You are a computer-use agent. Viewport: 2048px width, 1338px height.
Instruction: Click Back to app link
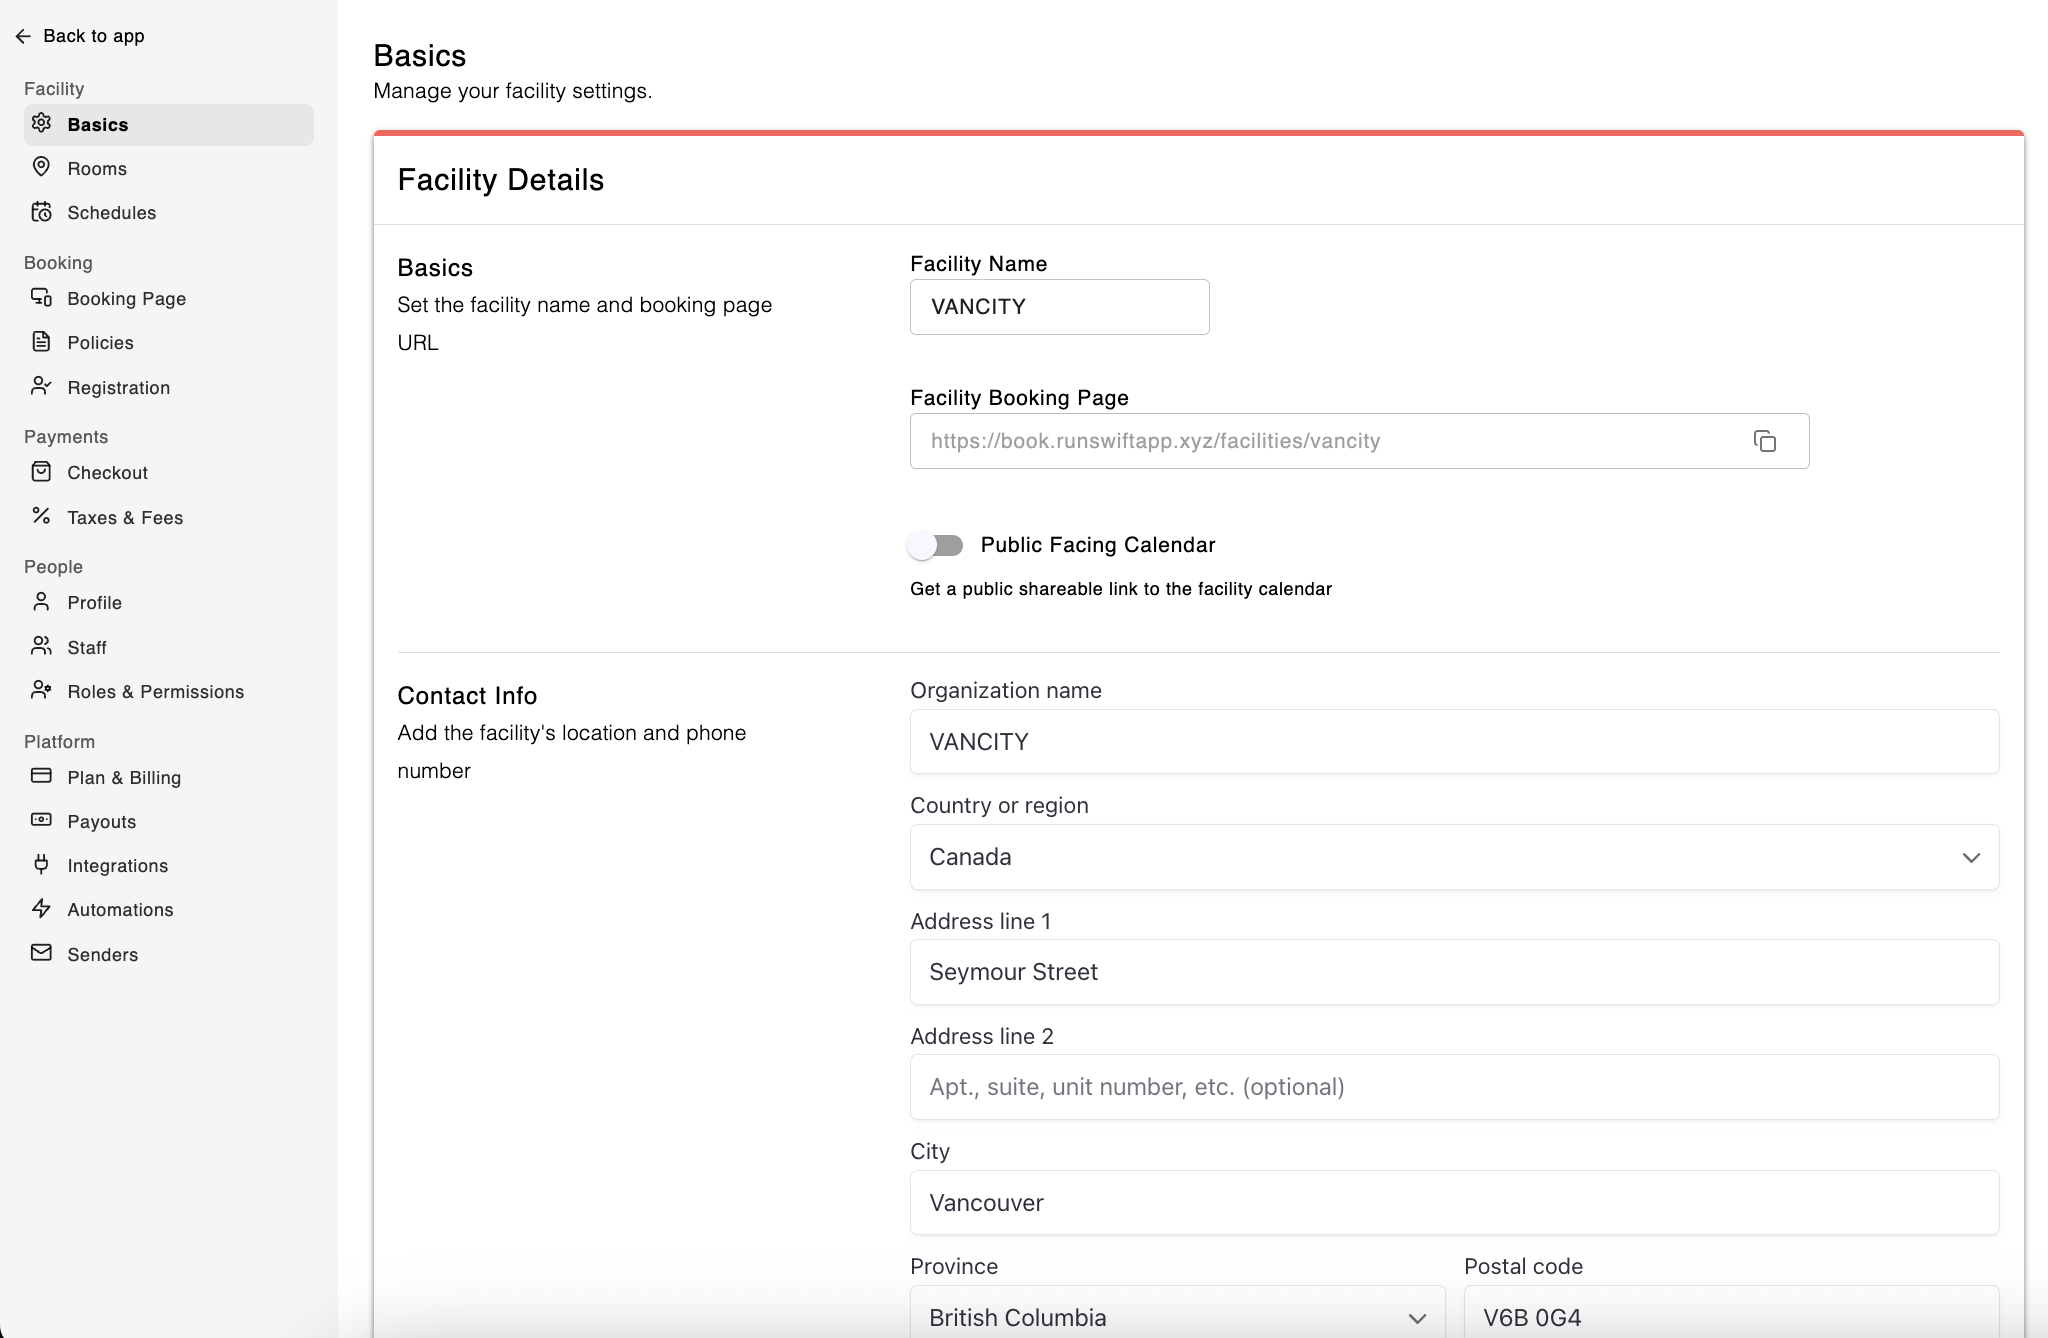pos(93,36)
